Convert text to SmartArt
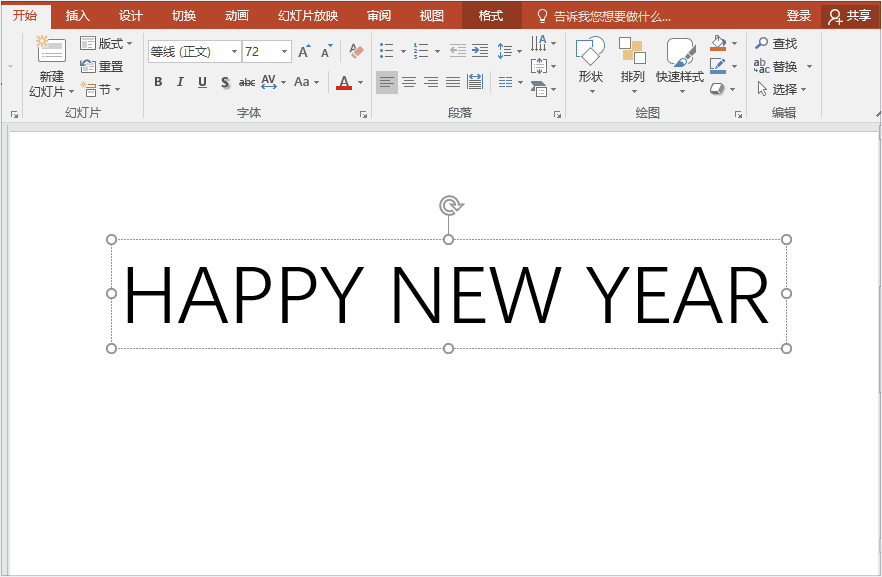882x577 pixels. point(543,89)
